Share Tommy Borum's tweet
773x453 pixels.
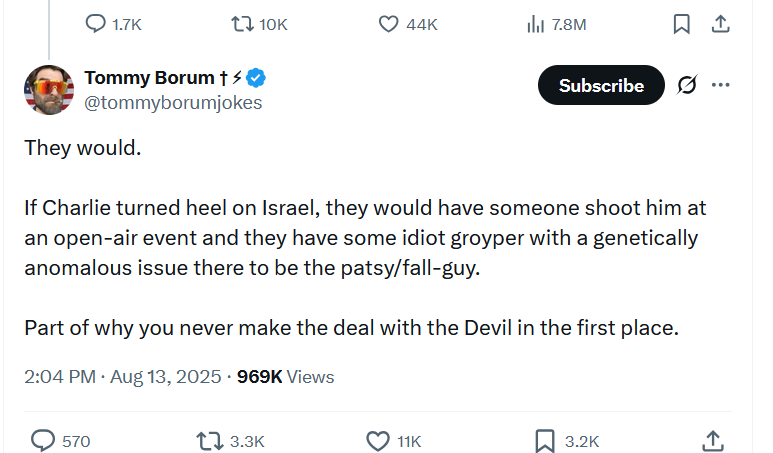[x=712, y=441]
